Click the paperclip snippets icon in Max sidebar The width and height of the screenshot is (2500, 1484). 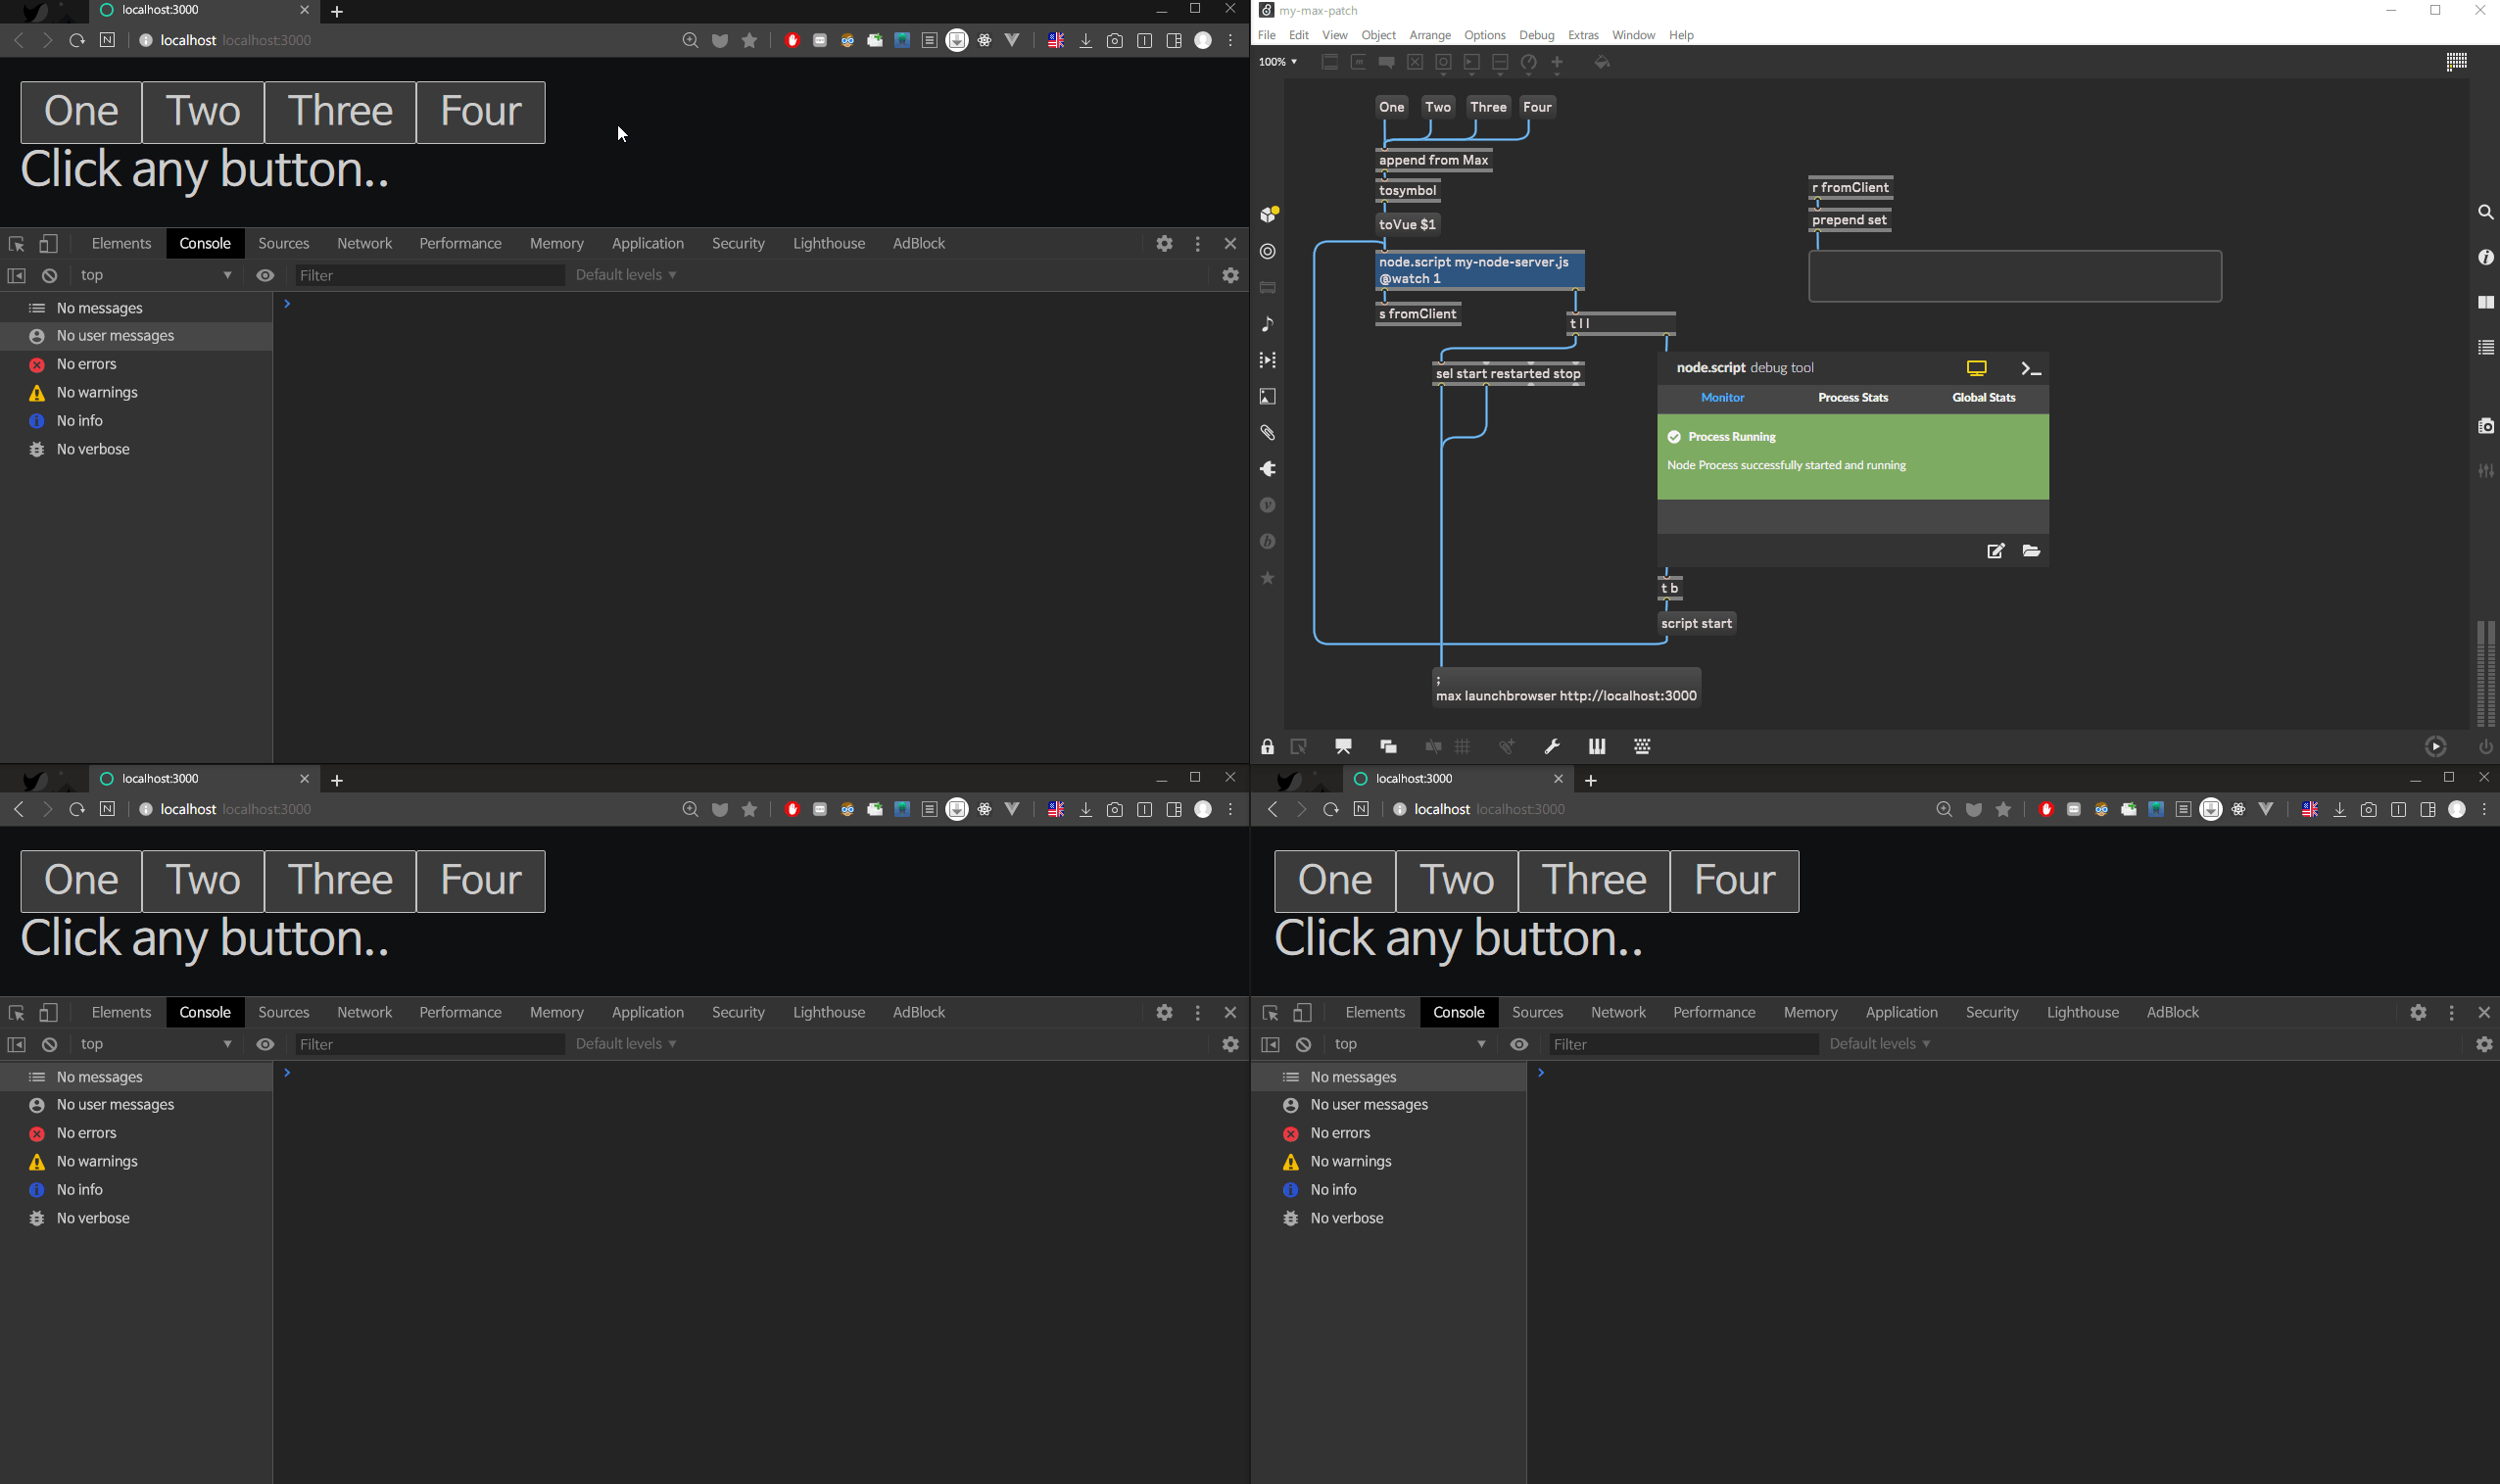1268,433
